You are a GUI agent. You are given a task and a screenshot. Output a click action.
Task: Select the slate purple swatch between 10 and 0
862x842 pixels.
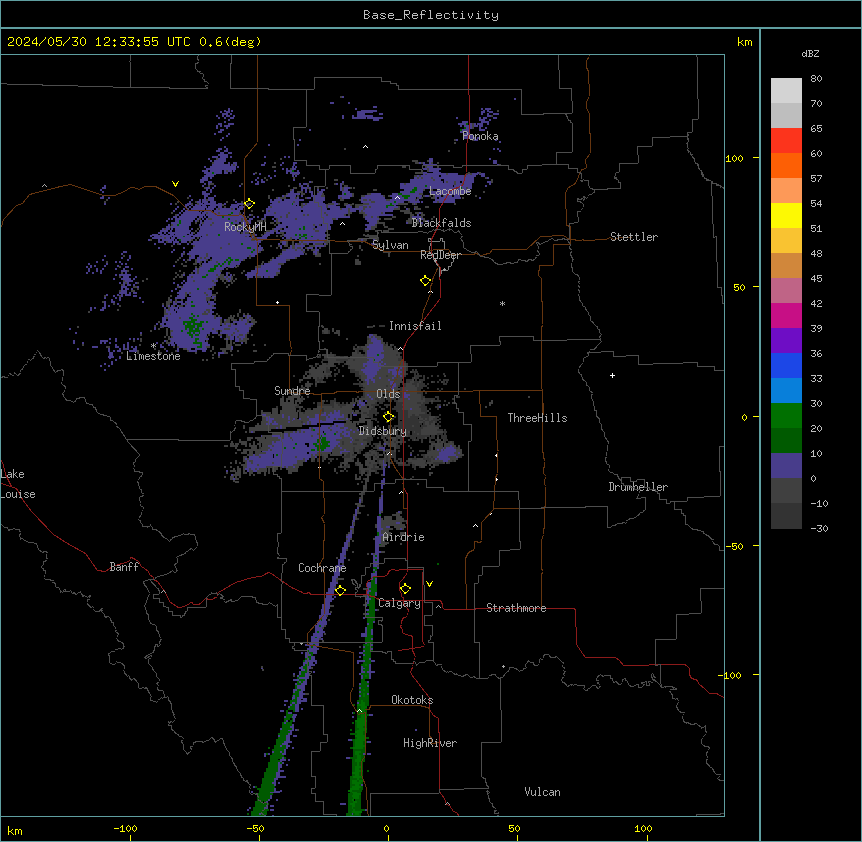(786, 466)
